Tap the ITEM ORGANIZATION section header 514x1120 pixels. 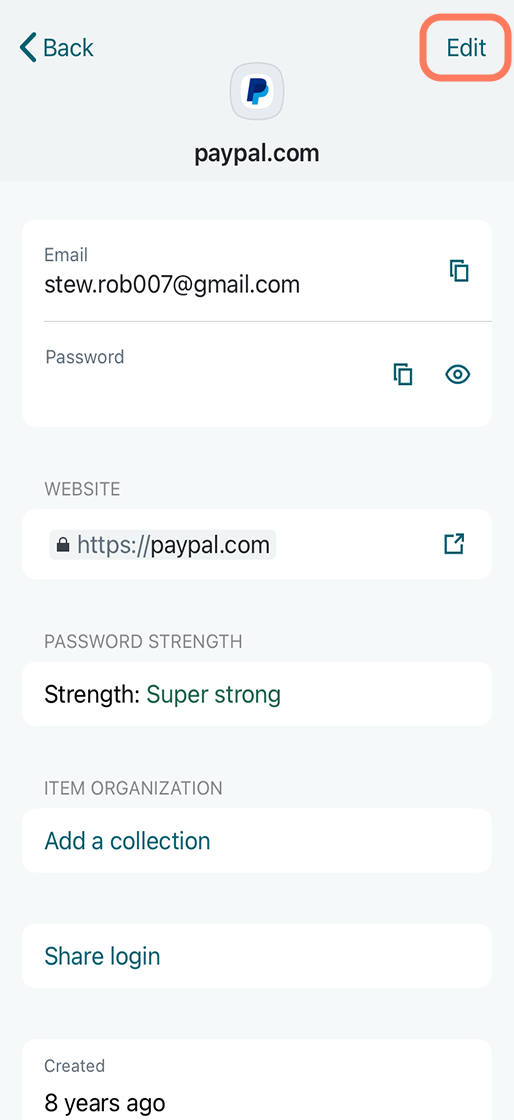(x=133, y=789)
